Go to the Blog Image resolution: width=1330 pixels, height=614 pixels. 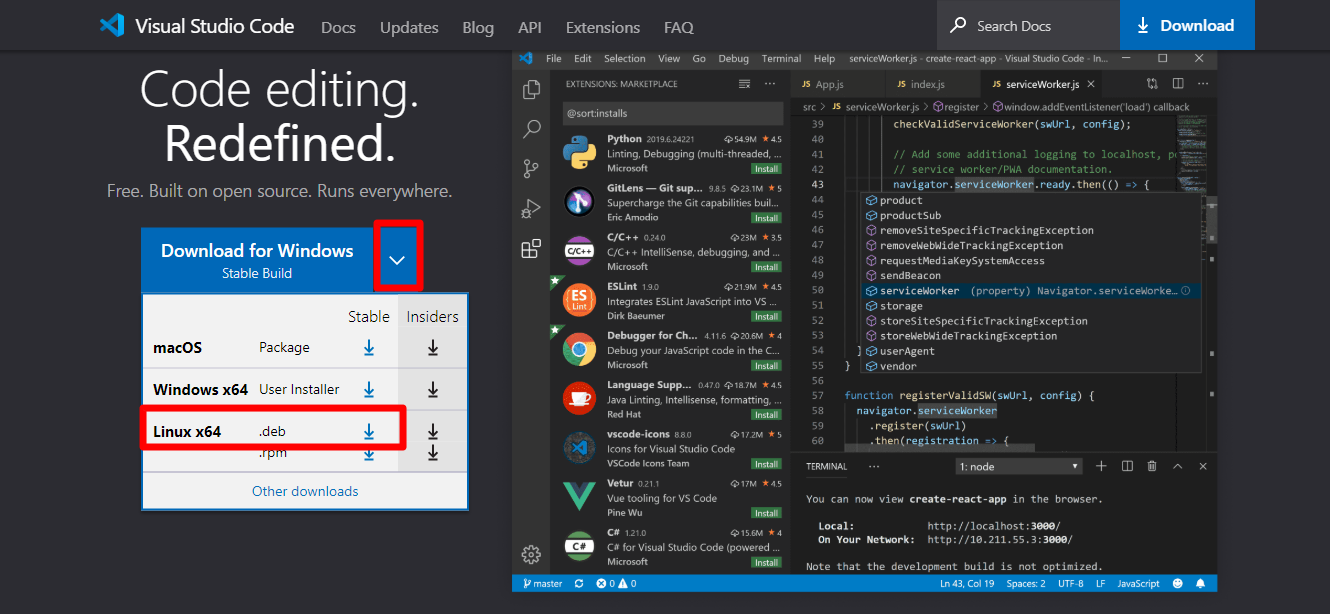(478, 27)
